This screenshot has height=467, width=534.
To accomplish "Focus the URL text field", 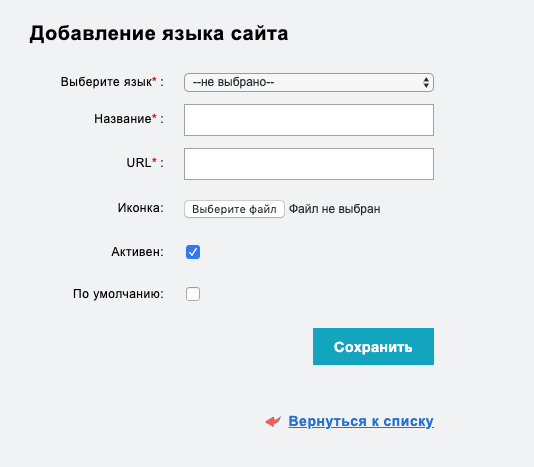I will pos(309,164).
